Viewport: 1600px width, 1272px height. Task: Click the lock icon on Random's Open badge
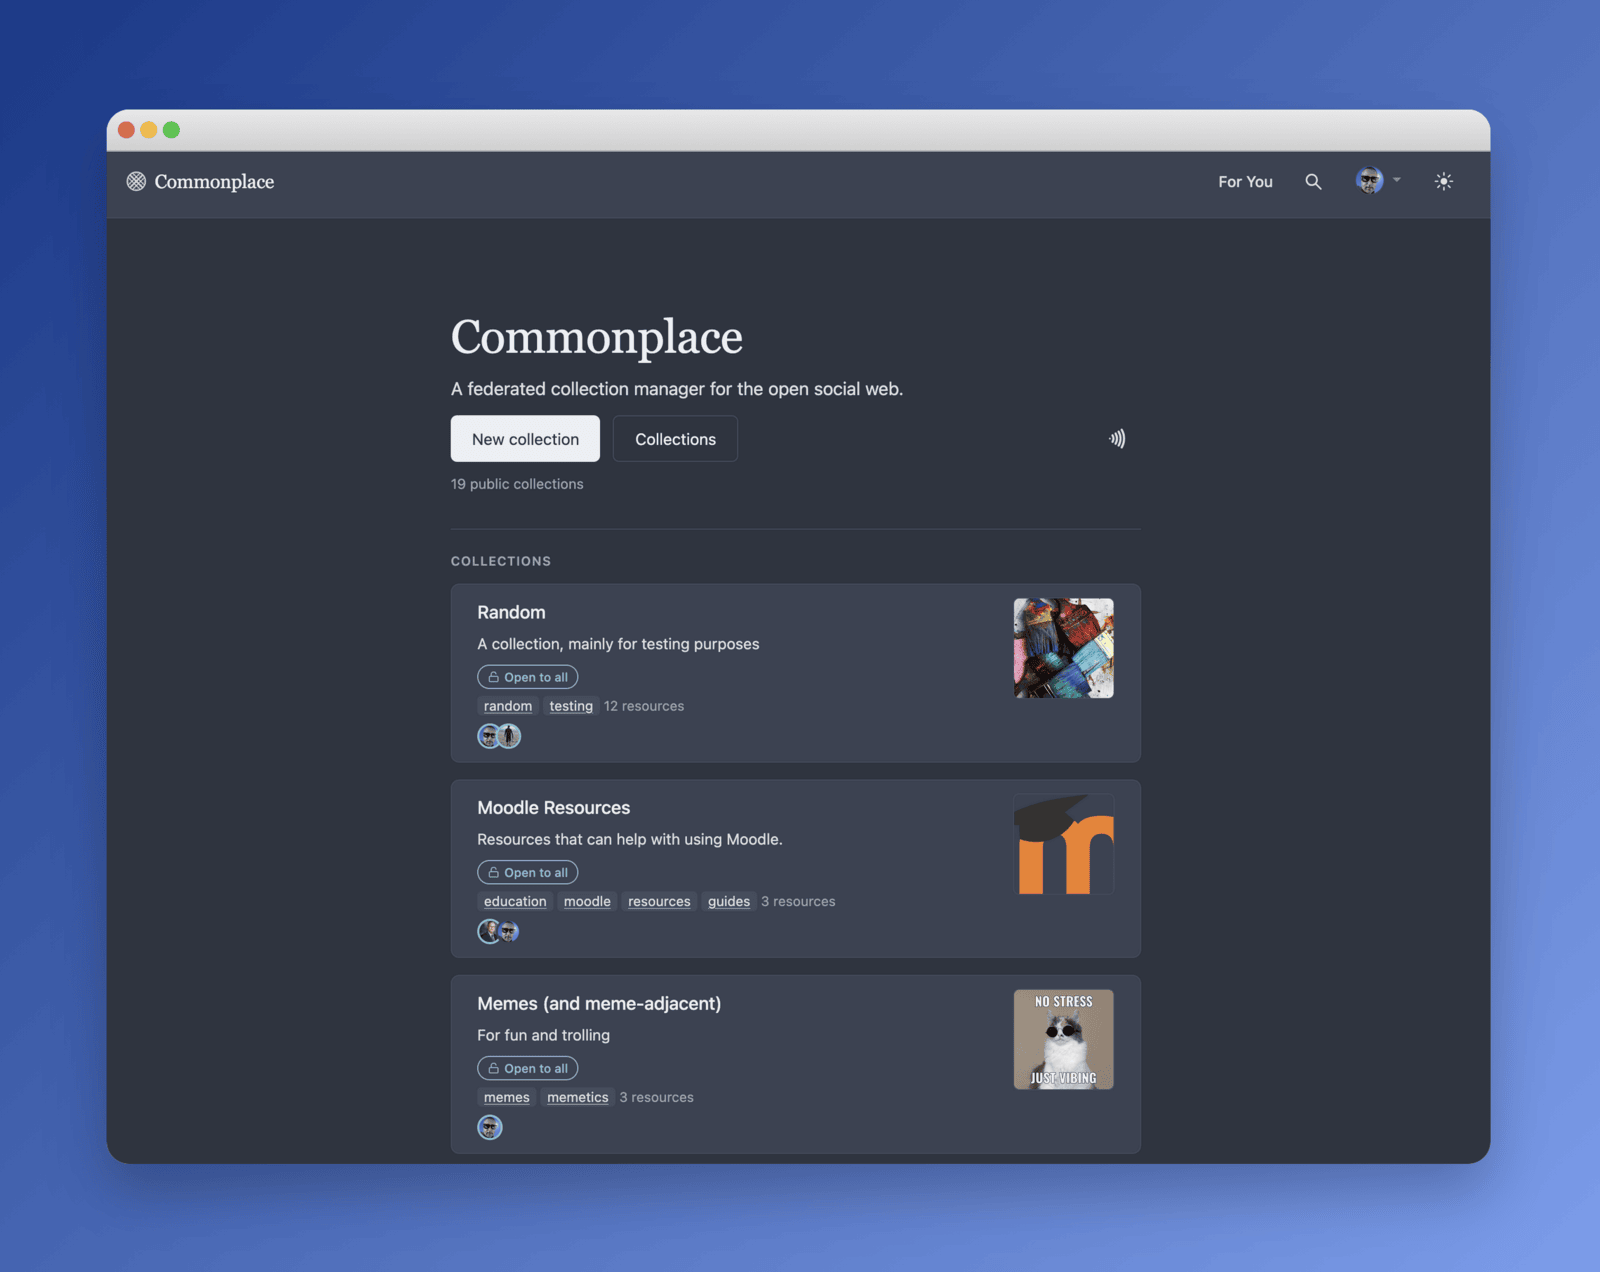click(x=491, y=676)
